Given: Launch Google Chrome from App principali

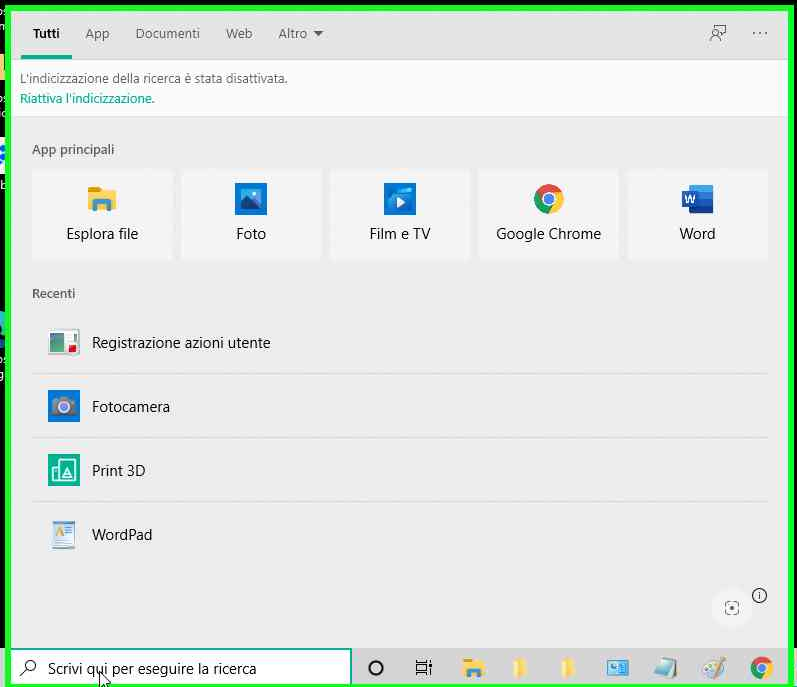Looking at the screenshot, I should click(x=548, y=215).
